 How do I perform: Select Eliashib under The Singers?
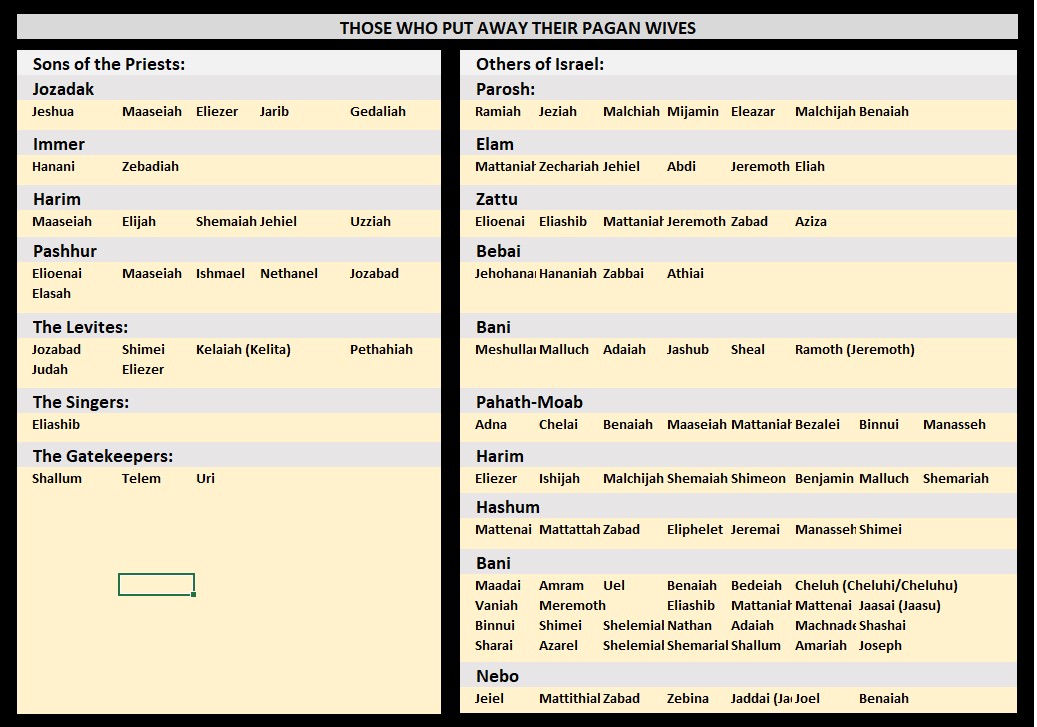(56, 425)
